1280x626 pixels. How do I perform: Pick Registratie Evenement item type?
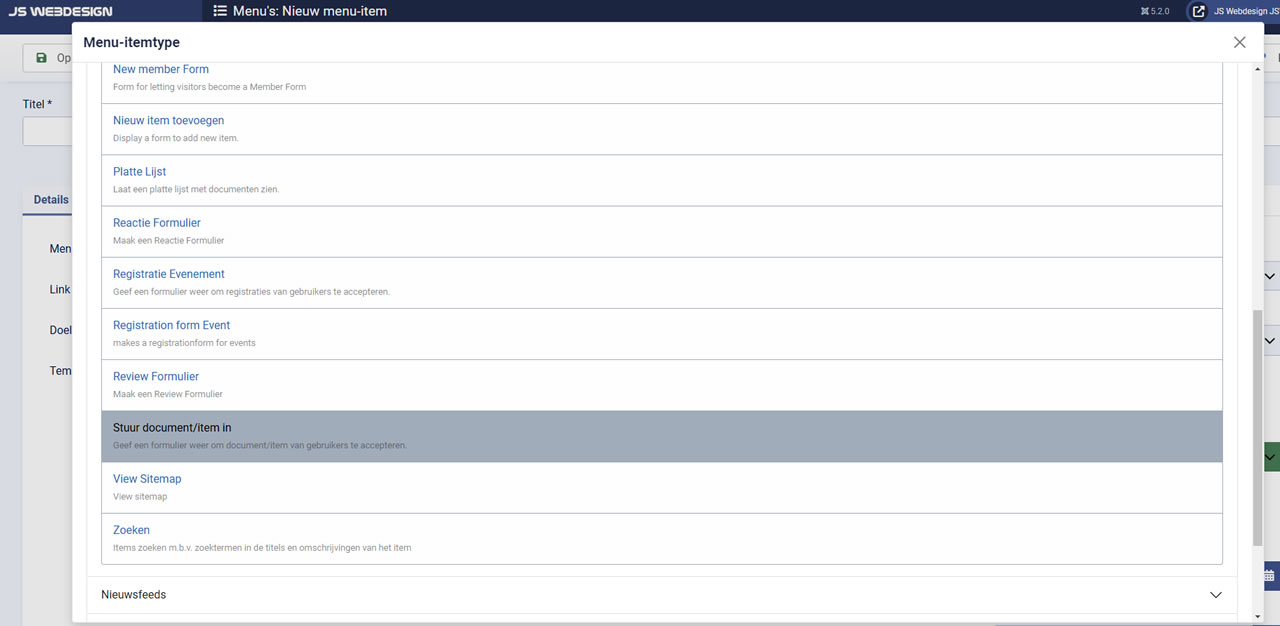tap(169, 273)
